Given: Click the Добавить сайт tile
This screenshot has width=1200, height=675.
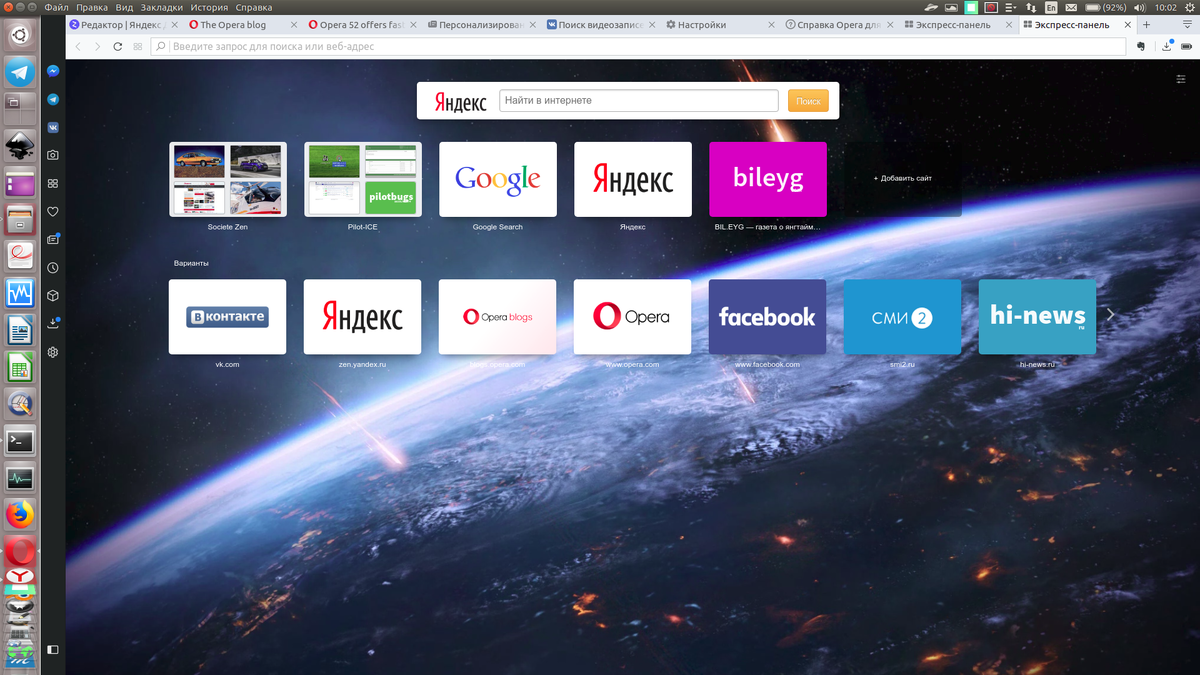Looking at the screenshot, I should (902, 180).
